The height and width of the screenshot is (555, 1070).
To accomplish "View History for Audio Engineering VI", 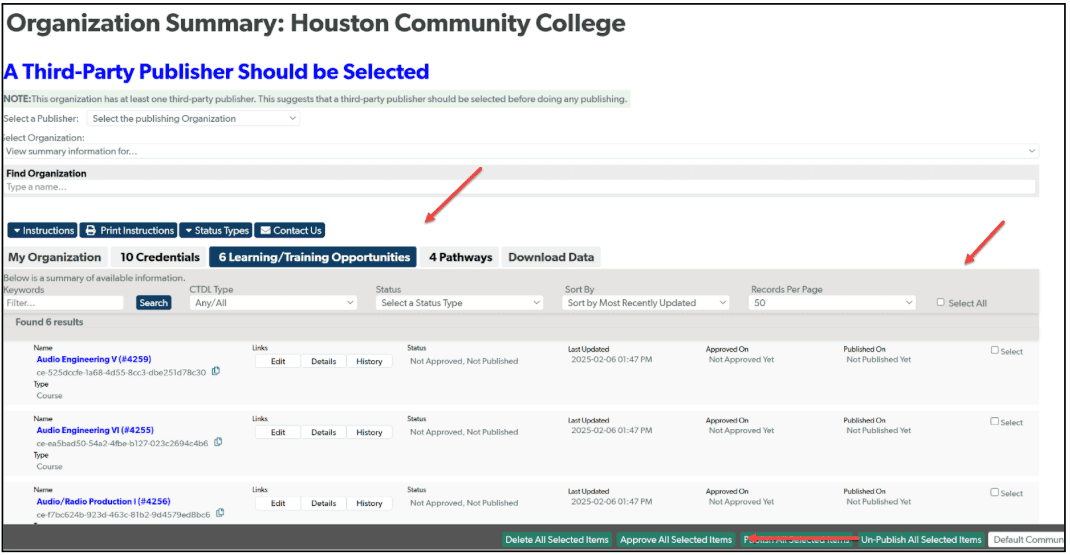I will [x=369, y=433].
